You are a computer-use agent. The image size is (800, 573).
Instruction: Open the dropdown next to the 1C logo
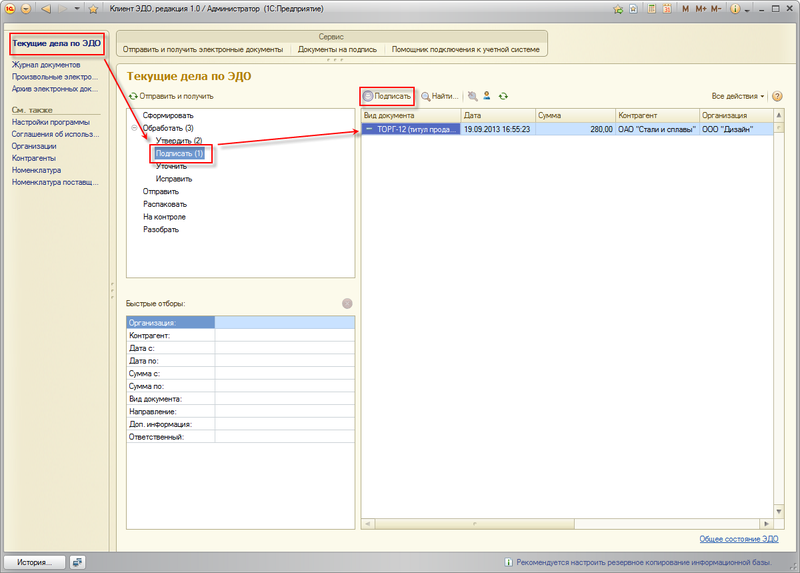click(26, 9)
